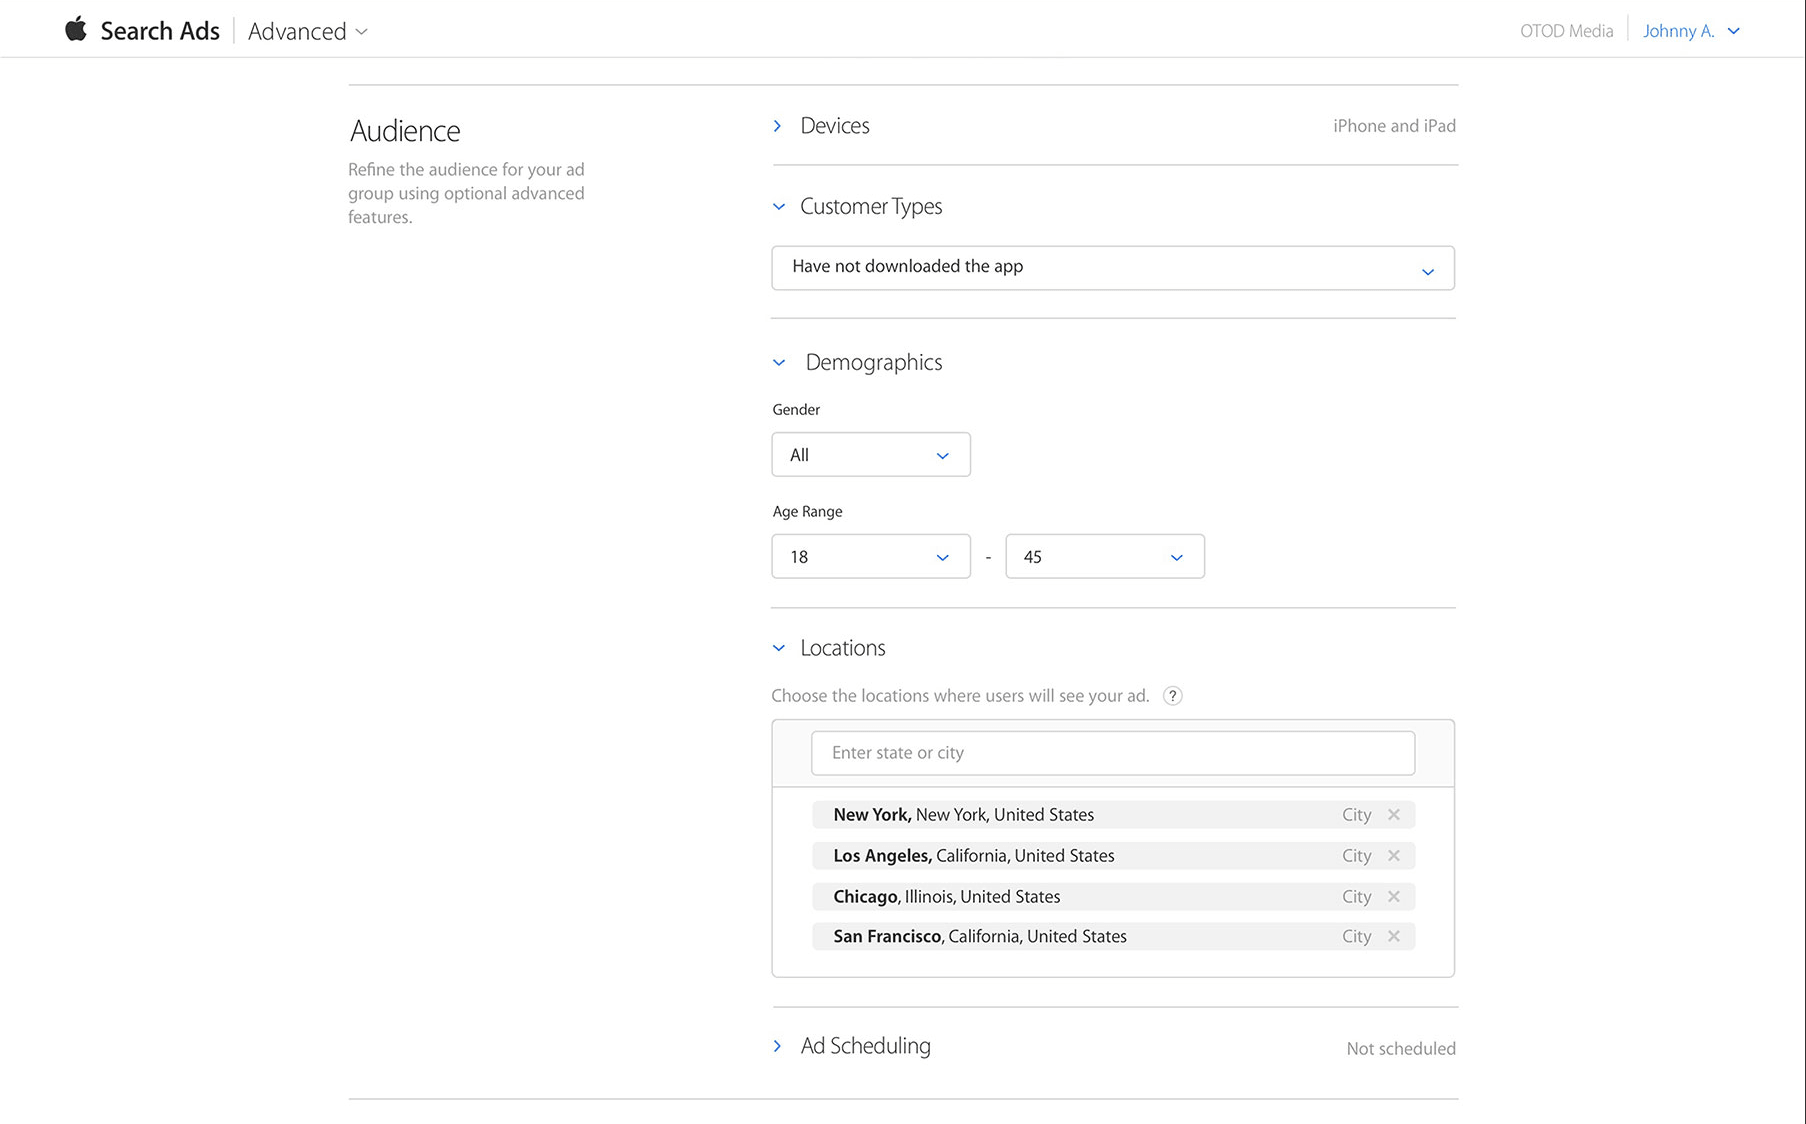Screen dimensions: 1806x1124
Task: Expand the Devices section chevron
Action: (777, 126)
